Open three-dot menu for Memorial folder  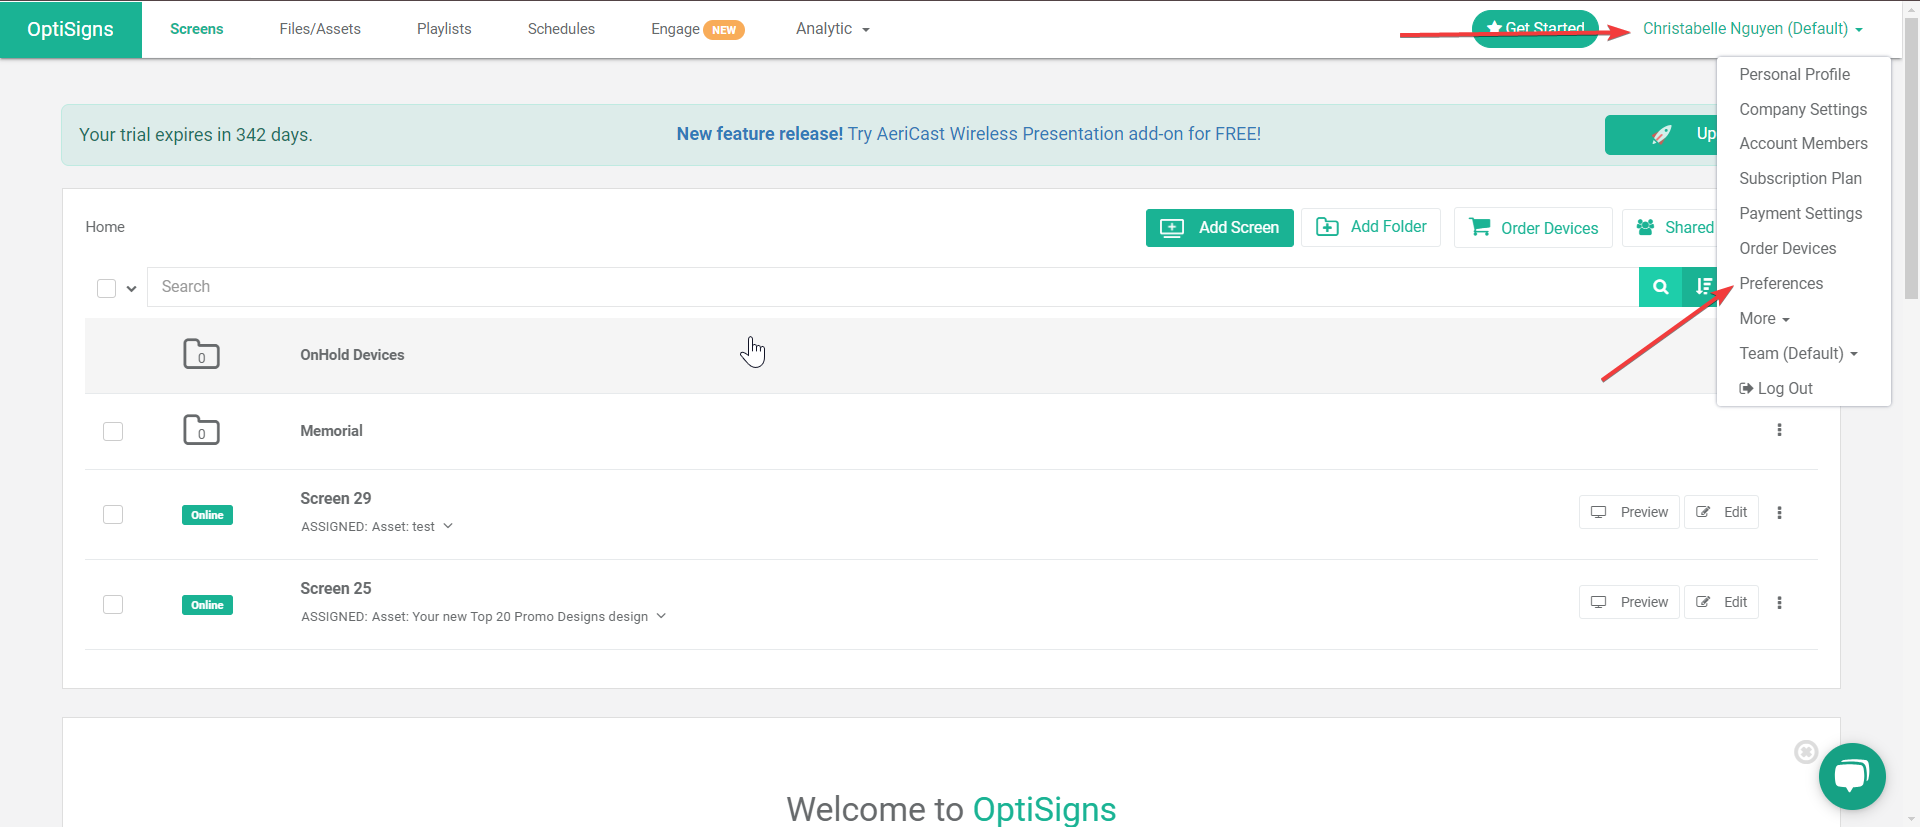coord(1778,430)
